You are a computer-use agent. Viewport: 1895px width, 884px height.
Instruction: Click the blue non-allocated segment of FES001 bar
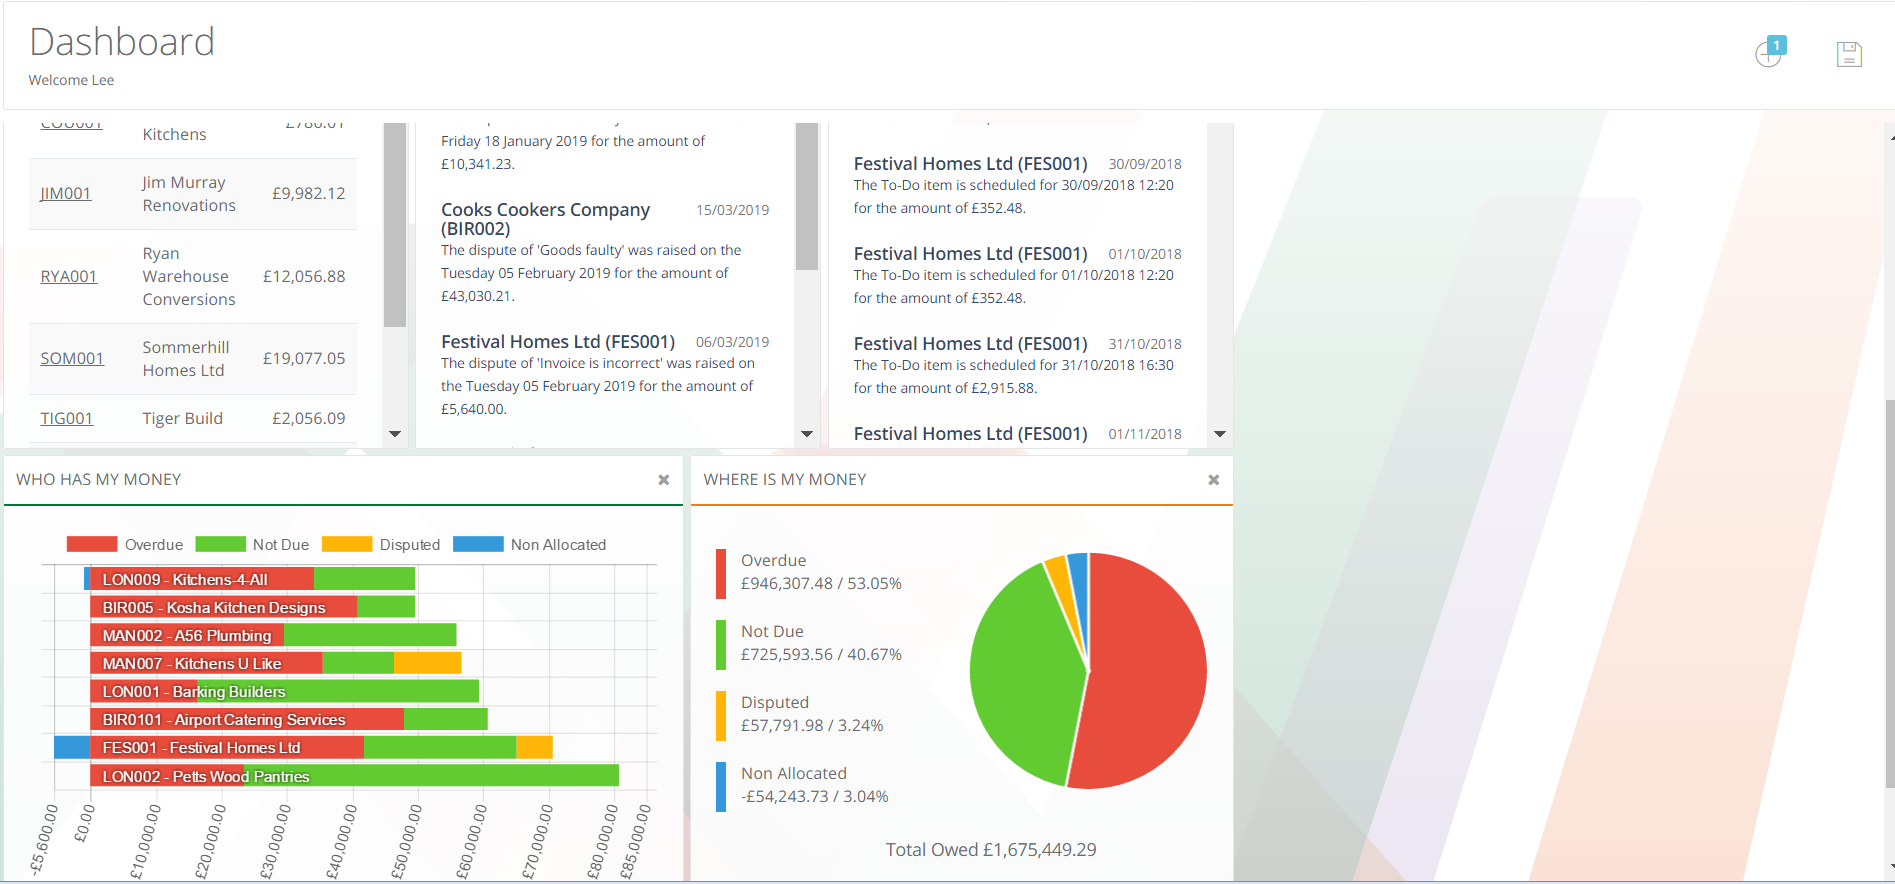coord(72,747)
